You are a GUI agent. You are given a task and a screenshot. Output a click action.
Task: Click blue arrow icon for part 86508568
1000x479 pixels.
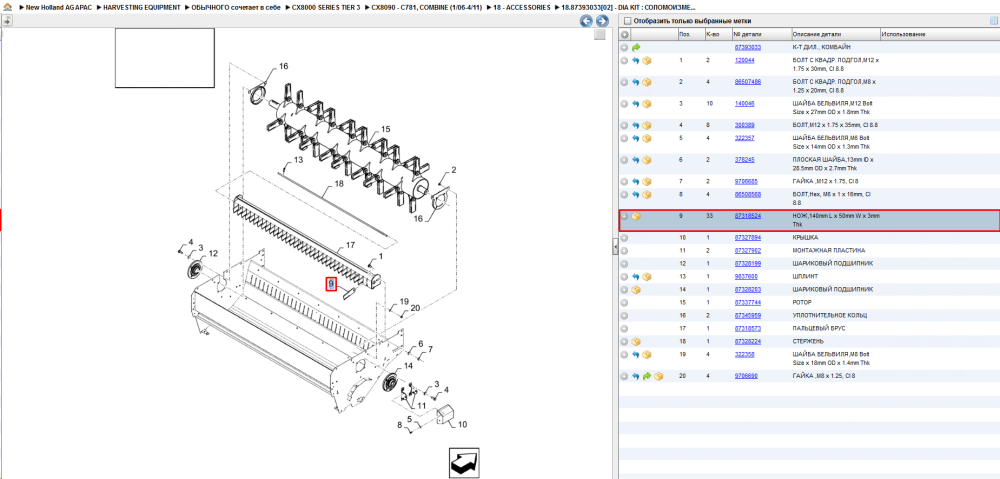click(636, 195)
